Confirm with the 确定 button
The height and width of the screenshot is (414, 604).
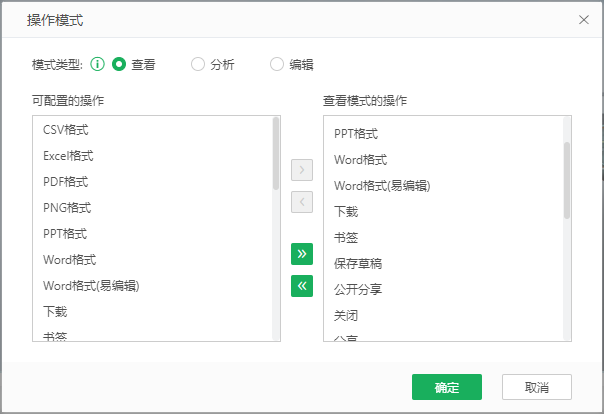point(447,387)
